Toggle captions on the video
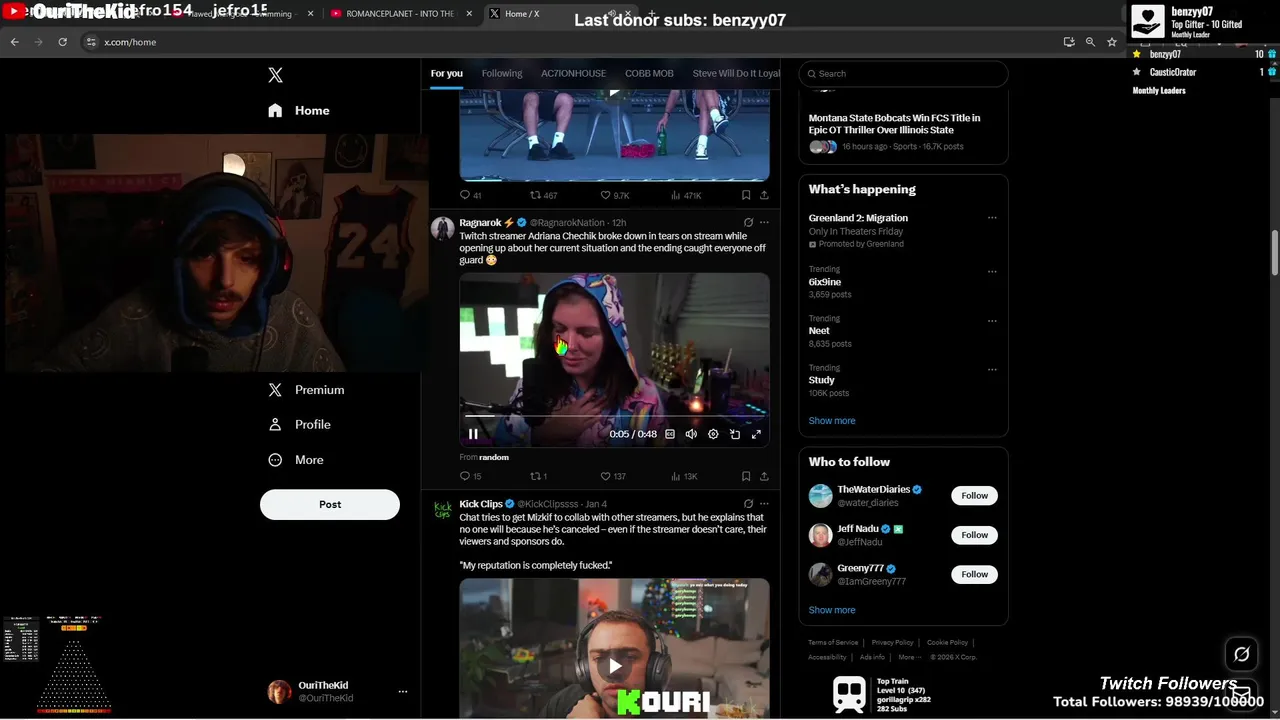The image size is (1280, 720). pyautogui.click(x=670, y=434)
